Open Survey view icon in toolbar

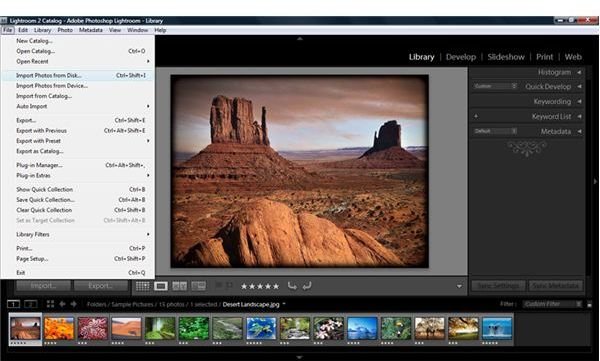pos(199,286)
